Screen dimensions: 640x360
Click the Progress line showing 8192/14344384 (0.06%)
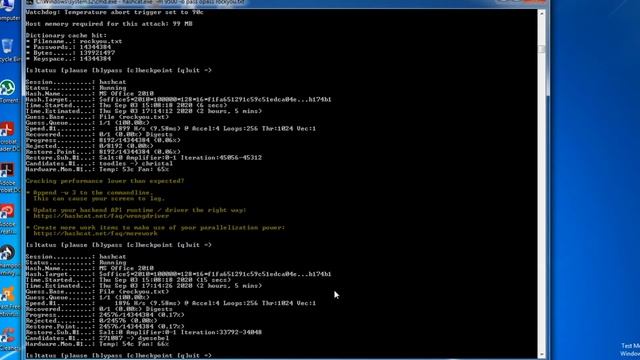(x=103, y=140)
